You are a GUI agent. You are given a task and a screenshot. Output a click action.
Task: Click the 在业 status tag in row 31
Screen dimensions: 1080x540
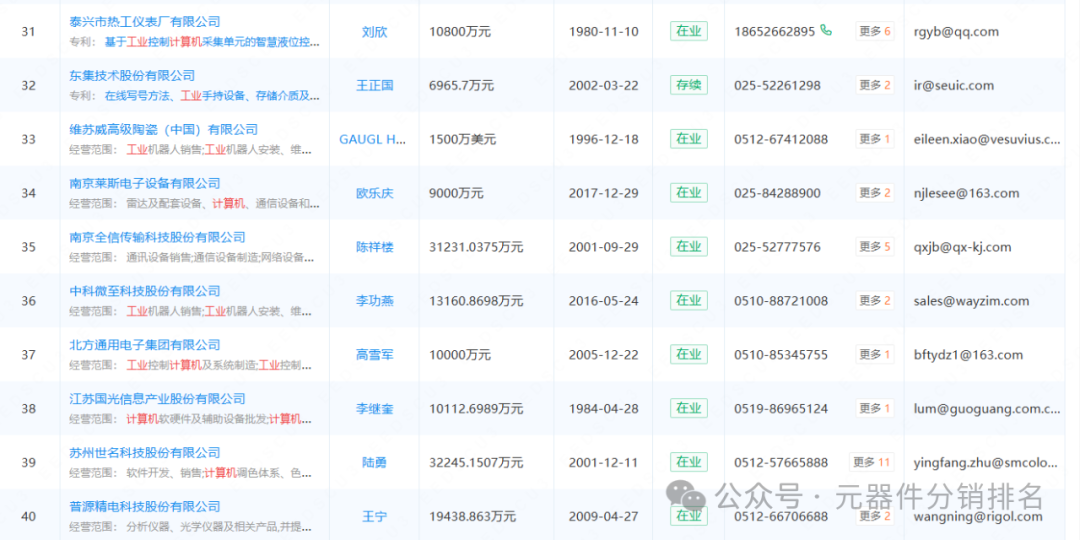pos(689,31)
